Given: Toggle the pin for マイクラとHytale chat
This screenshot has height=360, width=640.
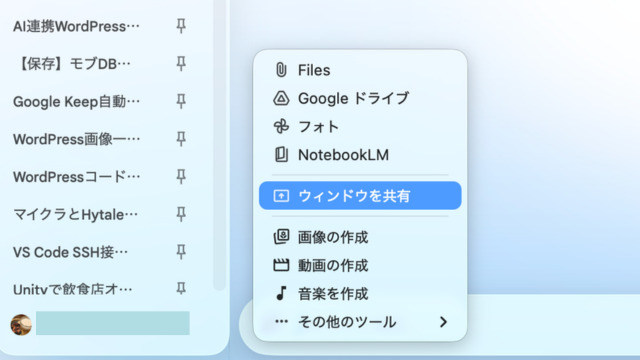Looking at the screenshot, I should coord(181,214).
